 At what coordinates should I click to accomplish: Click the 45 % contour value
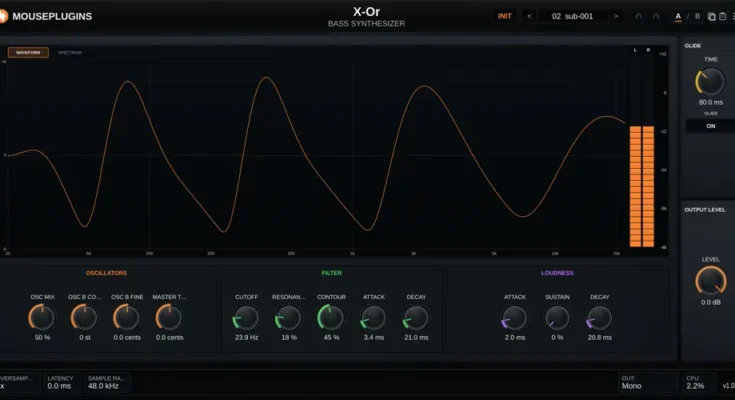[x=331, y=338]
